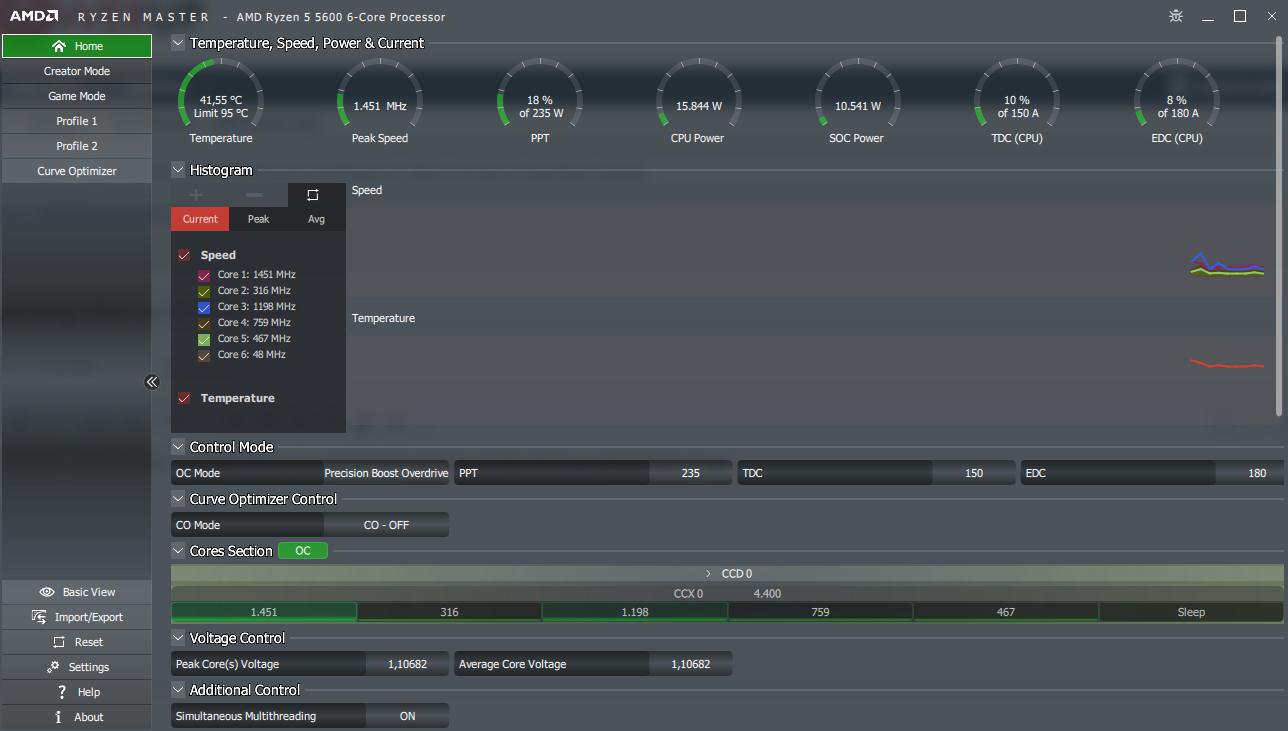Collapse the Voltage Control section

[x=178, y=638]
